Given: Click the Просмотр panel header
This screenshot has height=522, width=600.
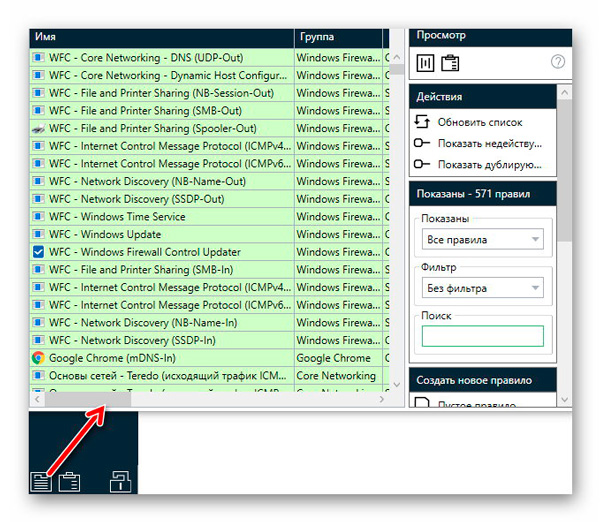Looking at the screenshot, I should point(491,37).
